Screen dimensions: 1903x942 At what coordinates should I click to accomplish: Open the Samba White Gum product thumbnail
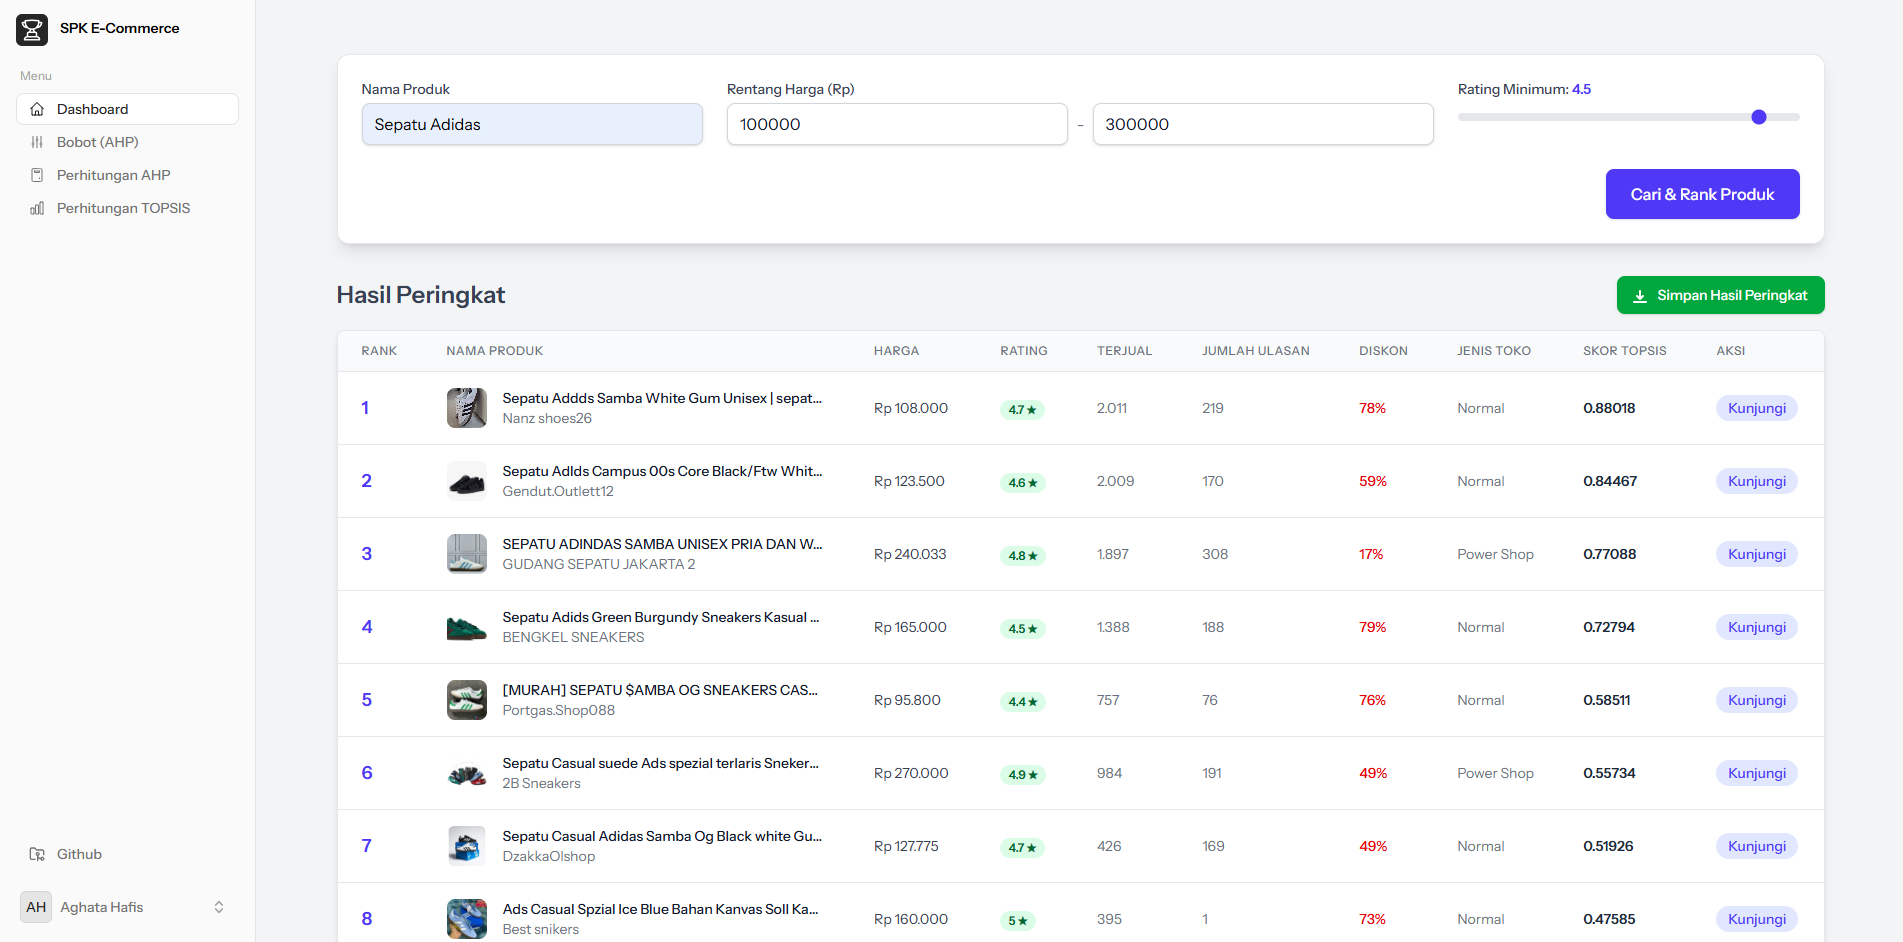(x=467, y=408)
